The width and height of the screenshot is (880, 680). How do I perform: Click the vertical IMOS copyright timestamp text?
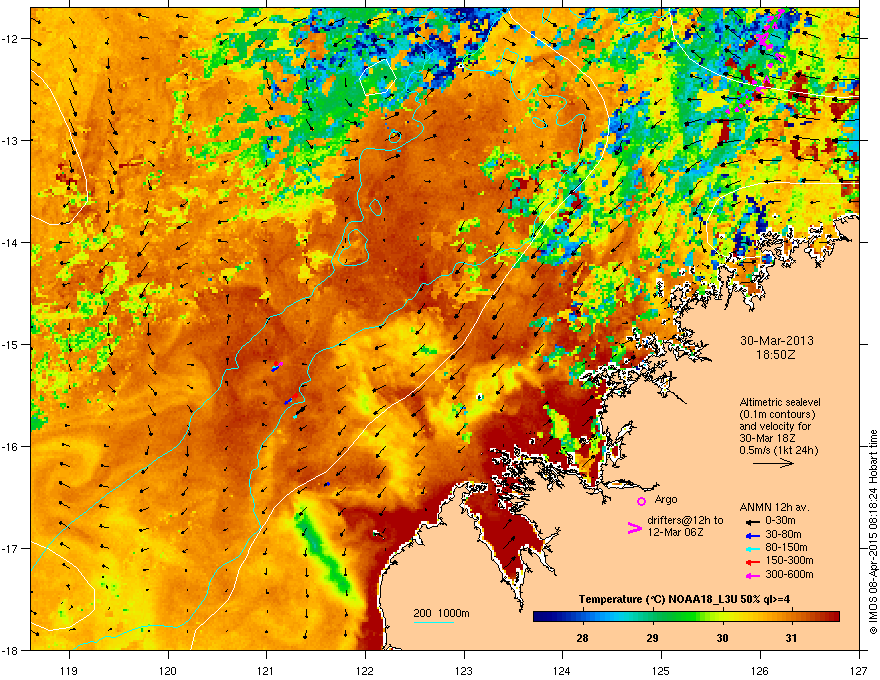point(873,532)
